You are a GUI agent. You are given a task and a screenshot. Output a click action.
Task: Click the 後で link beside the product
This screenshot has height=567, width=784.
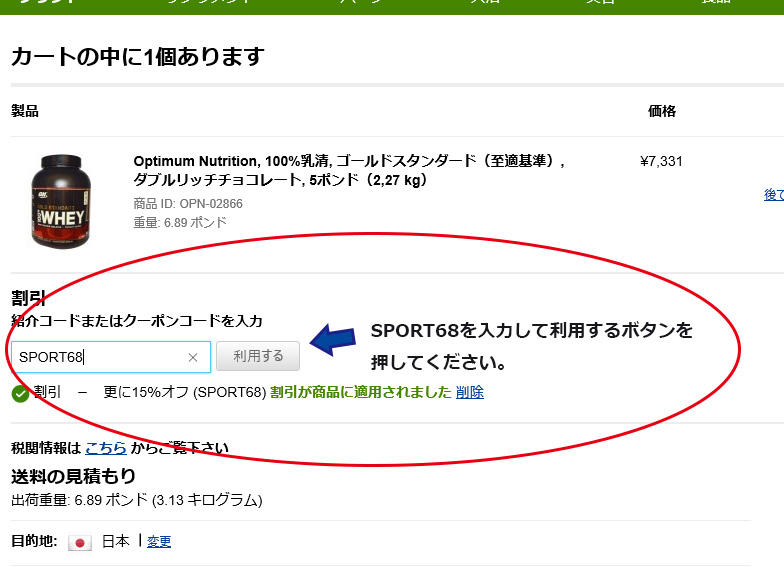pyautogui.click(x=774, y=195)
